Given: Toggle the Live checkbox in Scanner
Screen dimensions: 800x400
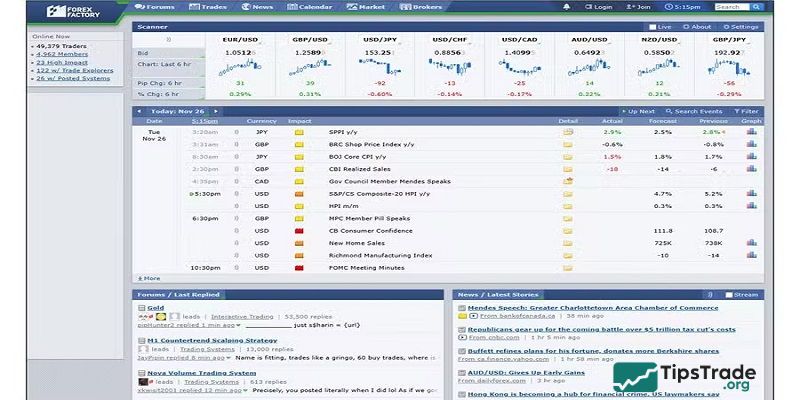Looking at the screenshot, I should (x=654, y=27).
